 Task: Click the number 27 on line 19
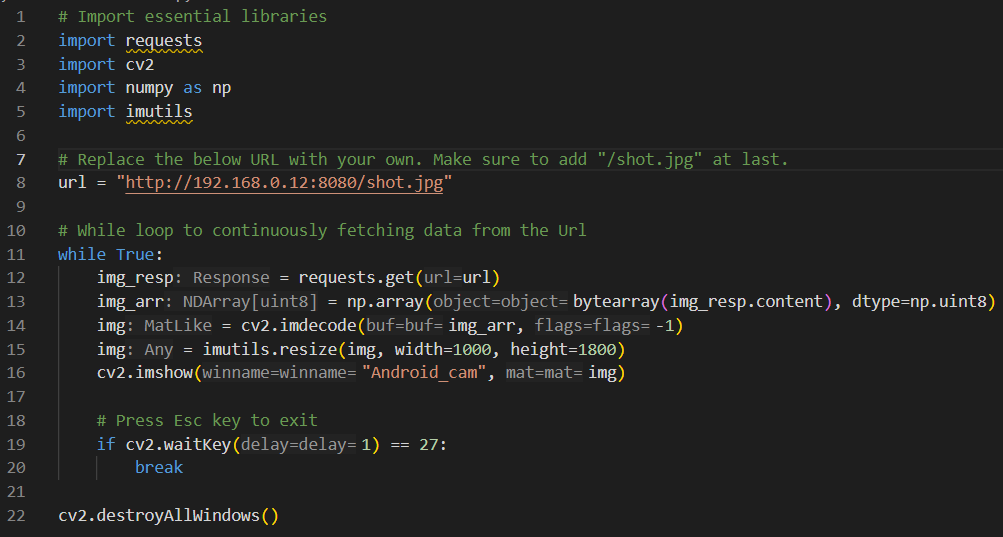[429, 444]
